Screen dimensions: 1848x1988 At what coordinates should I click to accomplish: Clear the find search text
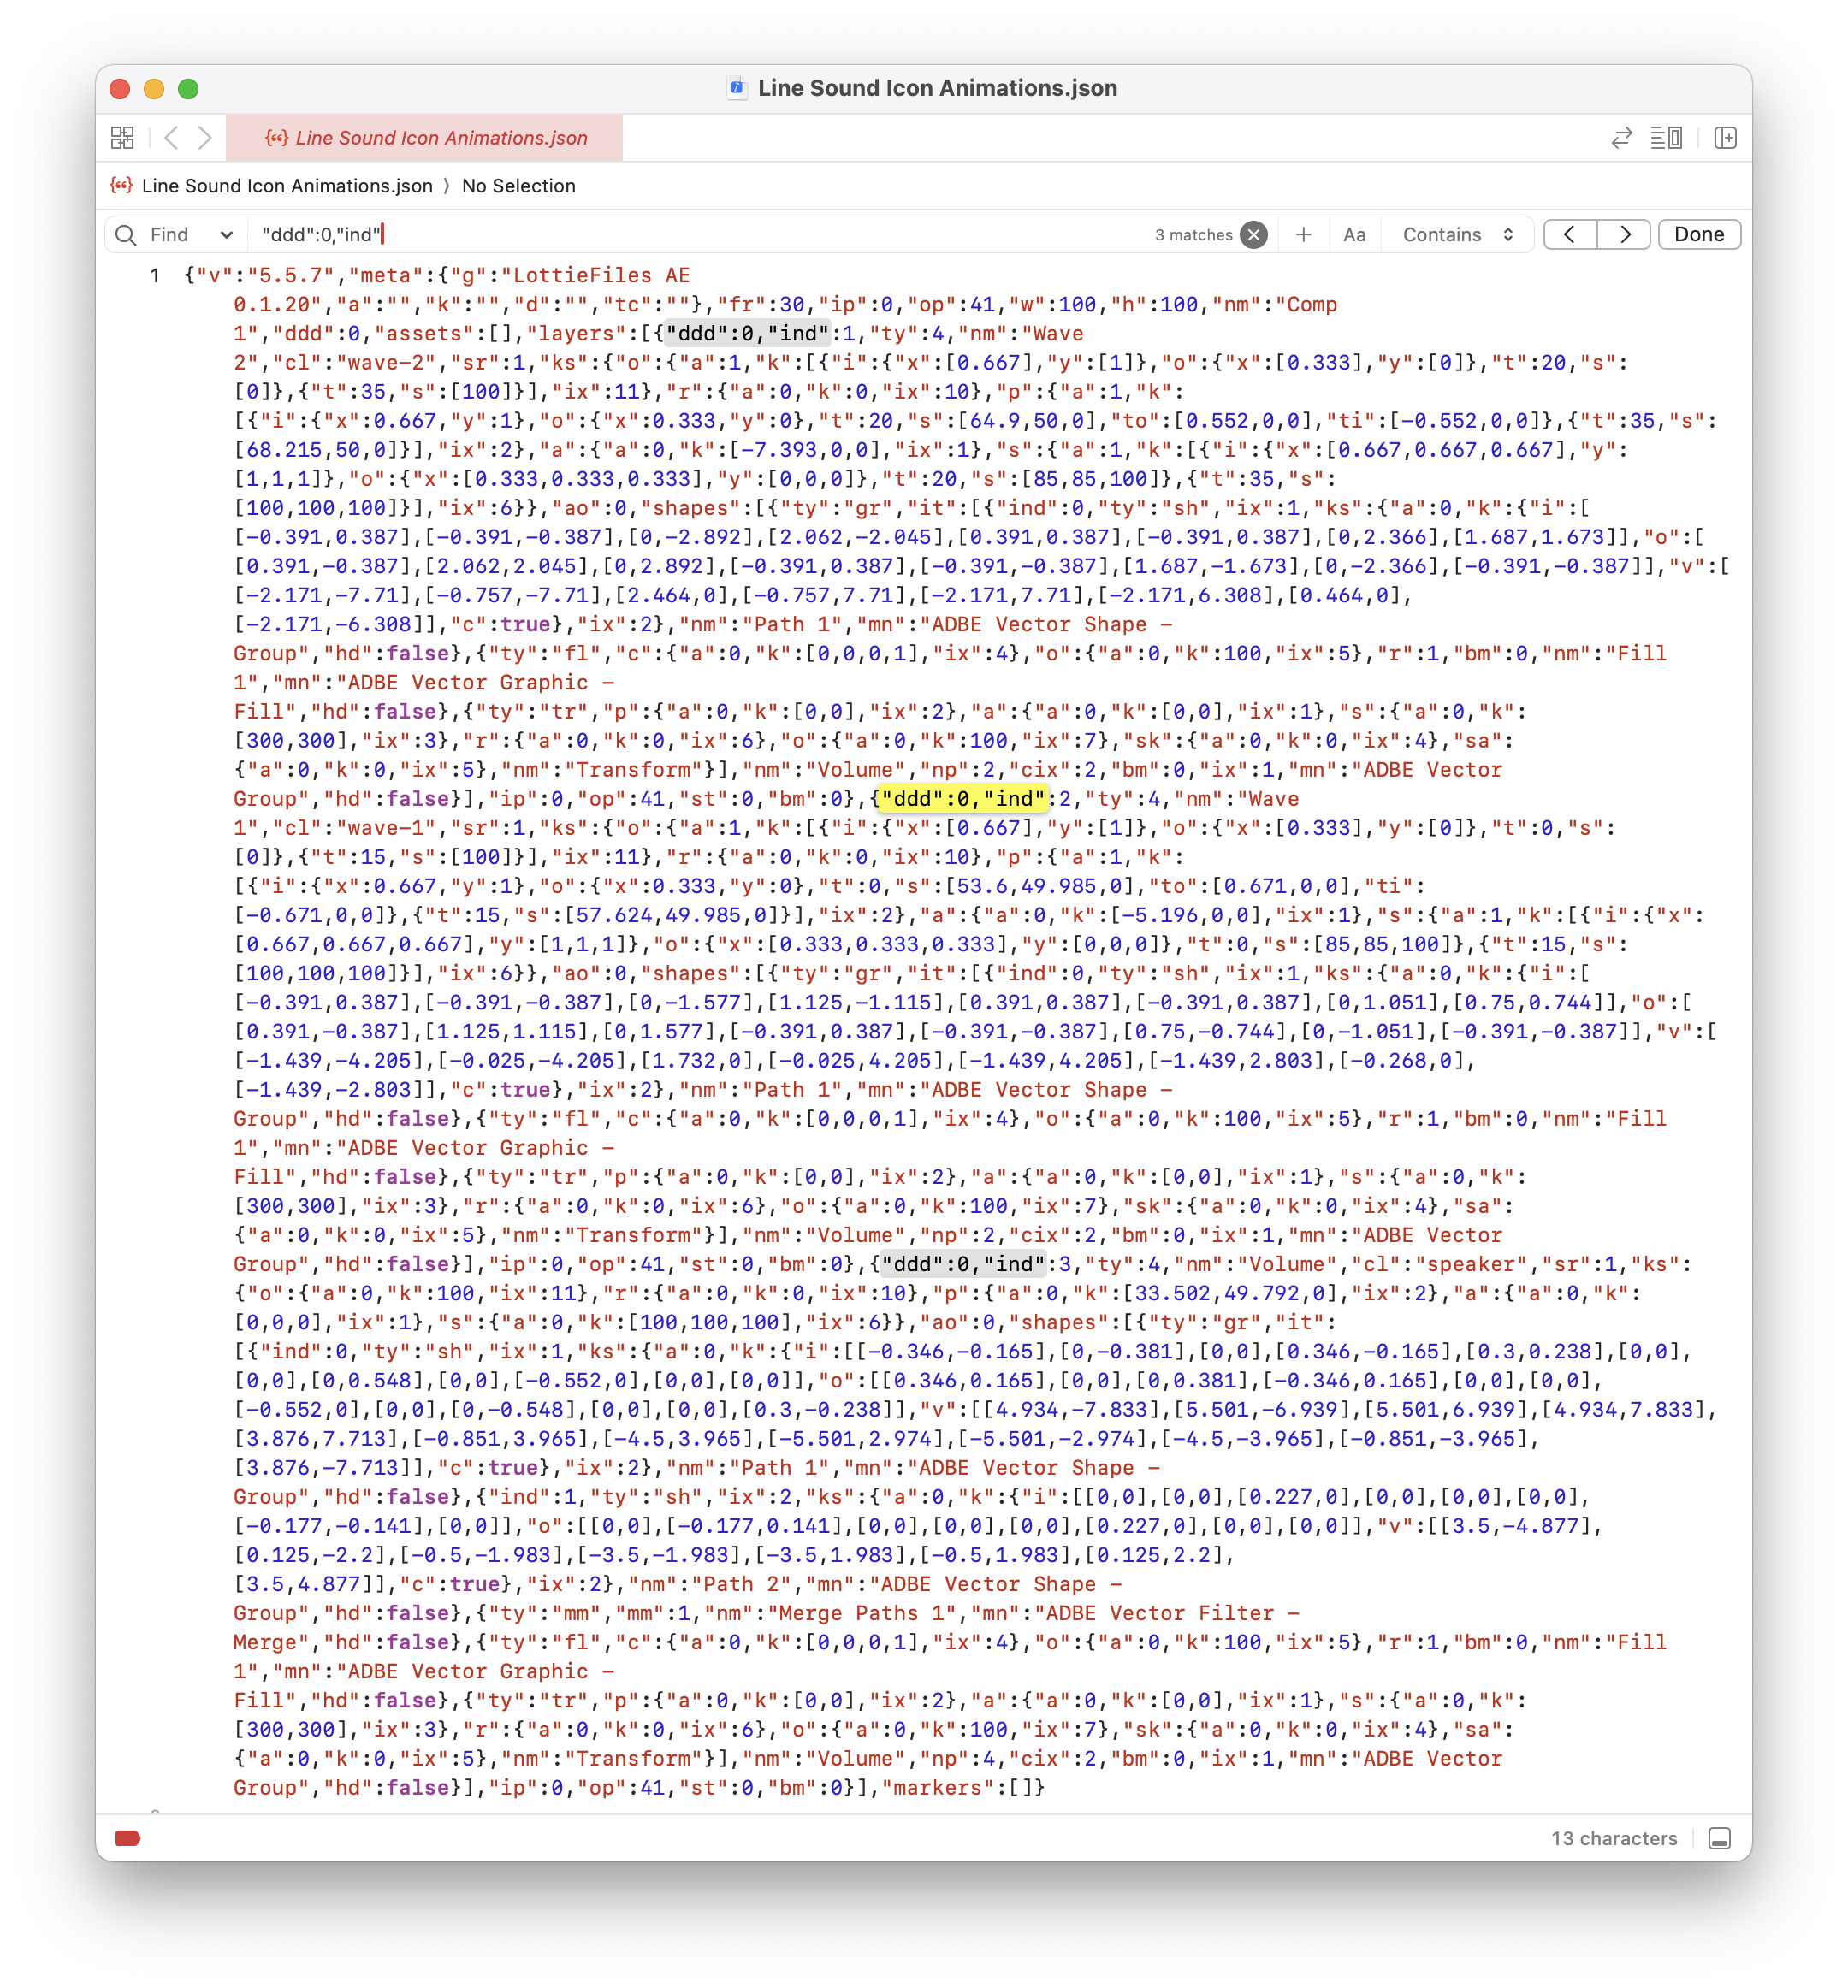1253,235
